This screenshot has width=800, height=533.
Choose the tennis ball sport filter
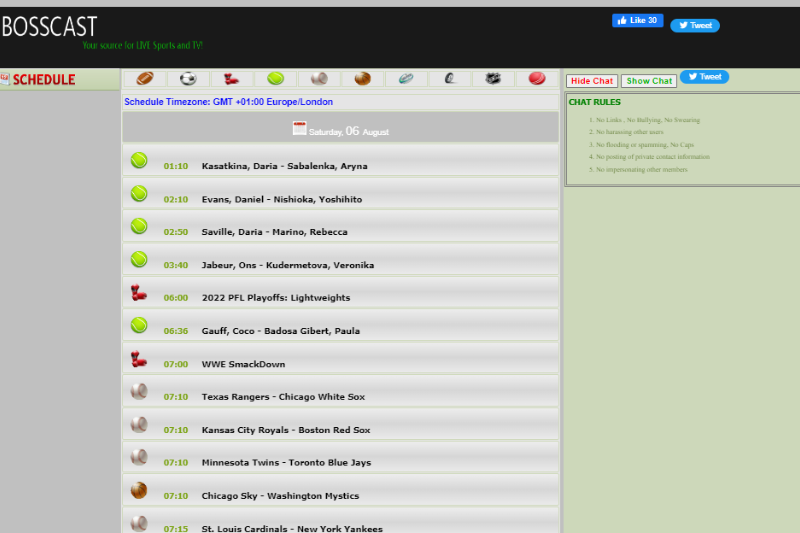pyautogui.click(x=276, y=79)
